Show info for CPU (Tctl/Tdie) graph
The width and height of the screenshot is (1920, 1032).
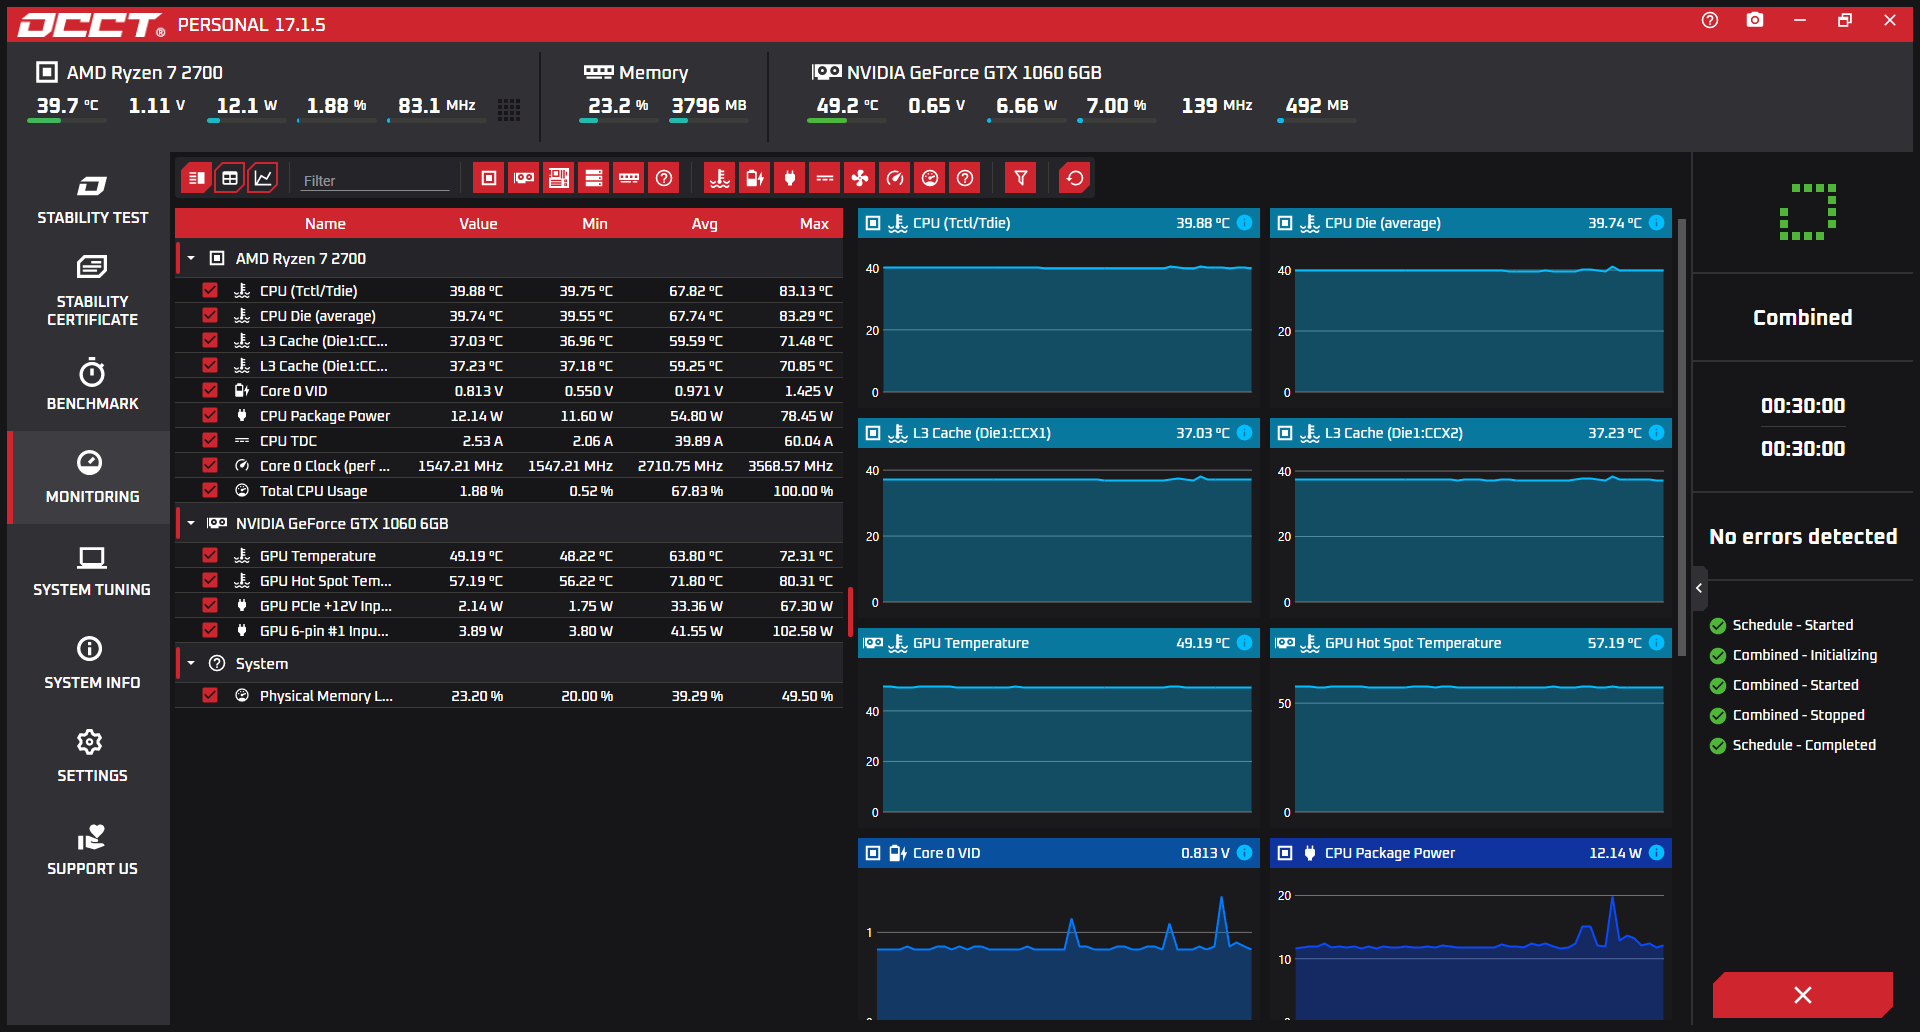click(x=1244, y=223)
